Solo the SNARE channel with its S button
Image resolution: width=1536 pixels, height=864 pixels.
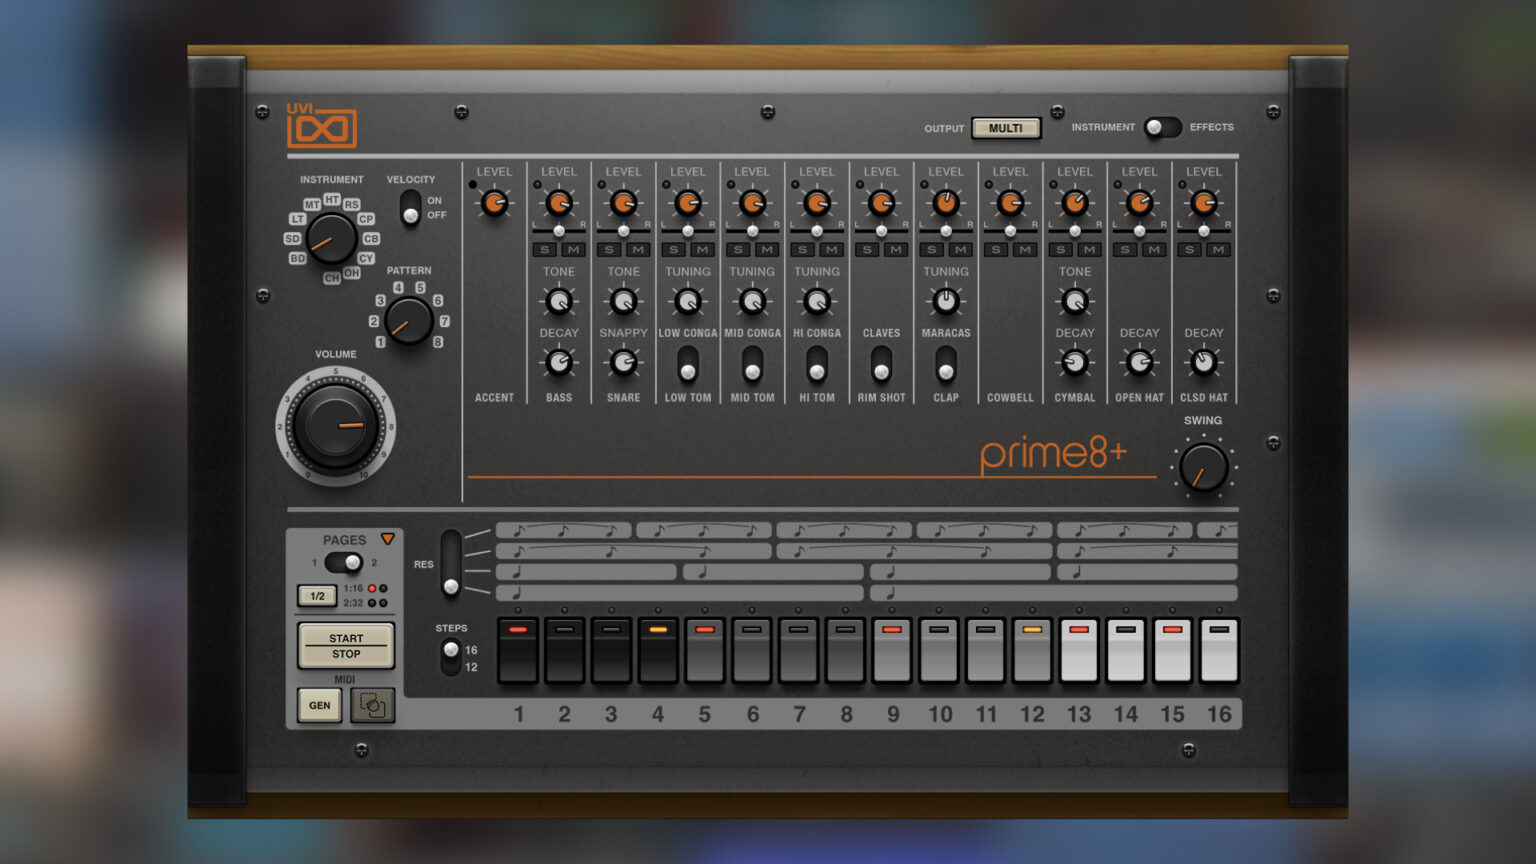tap(610, 249)
